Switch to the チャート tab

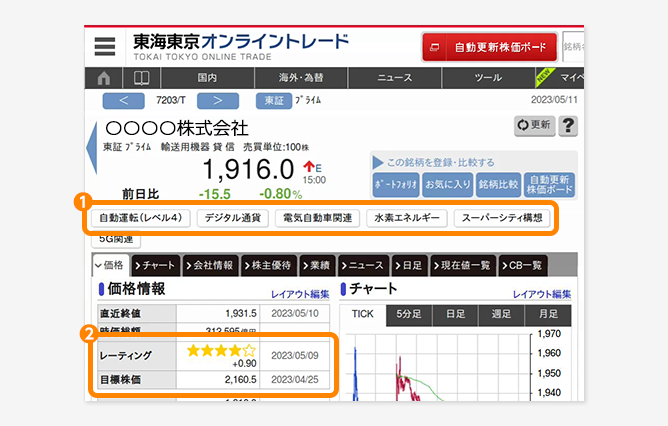(156, 265)
